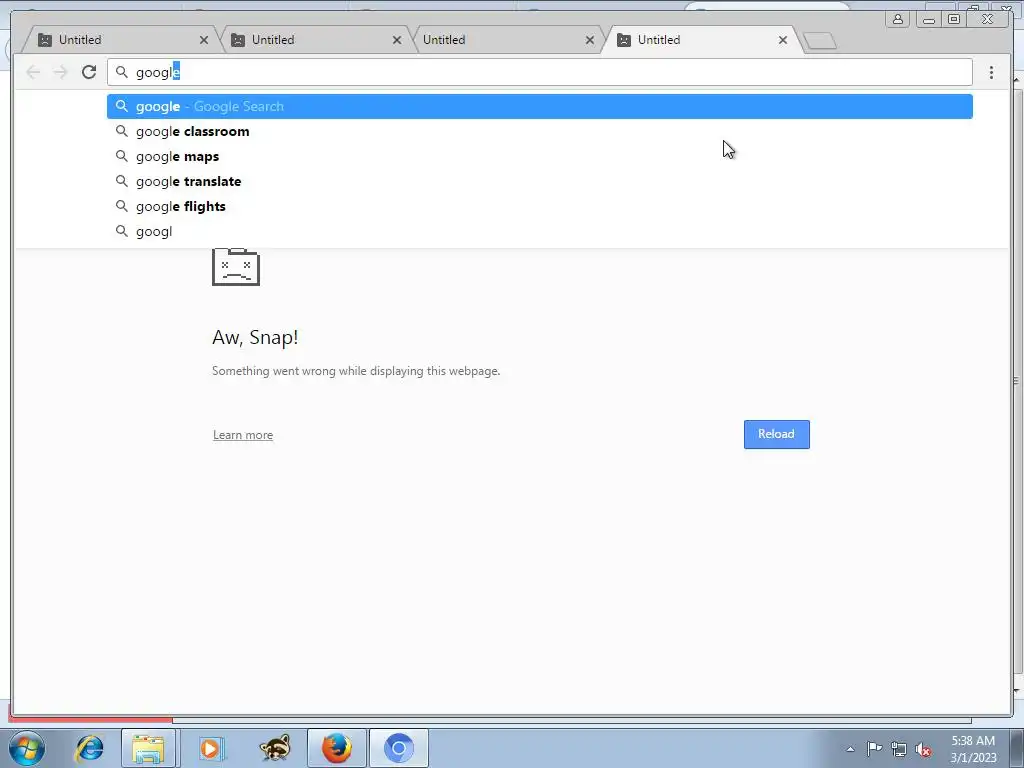Choose the 'google - Google Search' suggestion
Image resolution: width=1024 pixels, height=768 pixels.
click(x=539, y=106)
